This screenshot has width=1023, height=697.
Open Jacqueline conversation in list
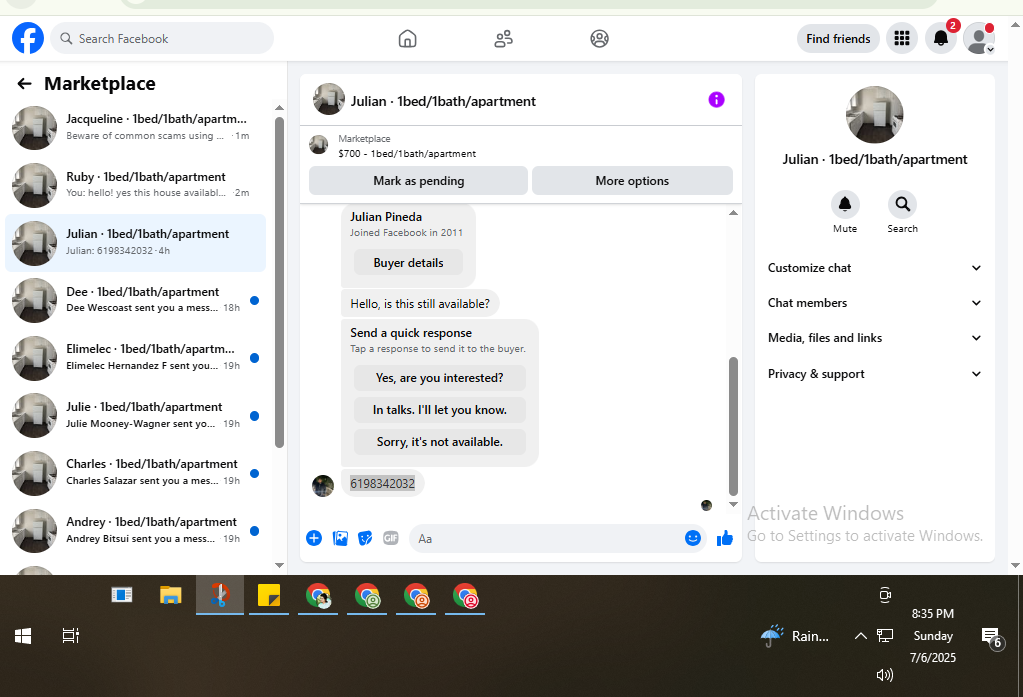tap(136, 127)
